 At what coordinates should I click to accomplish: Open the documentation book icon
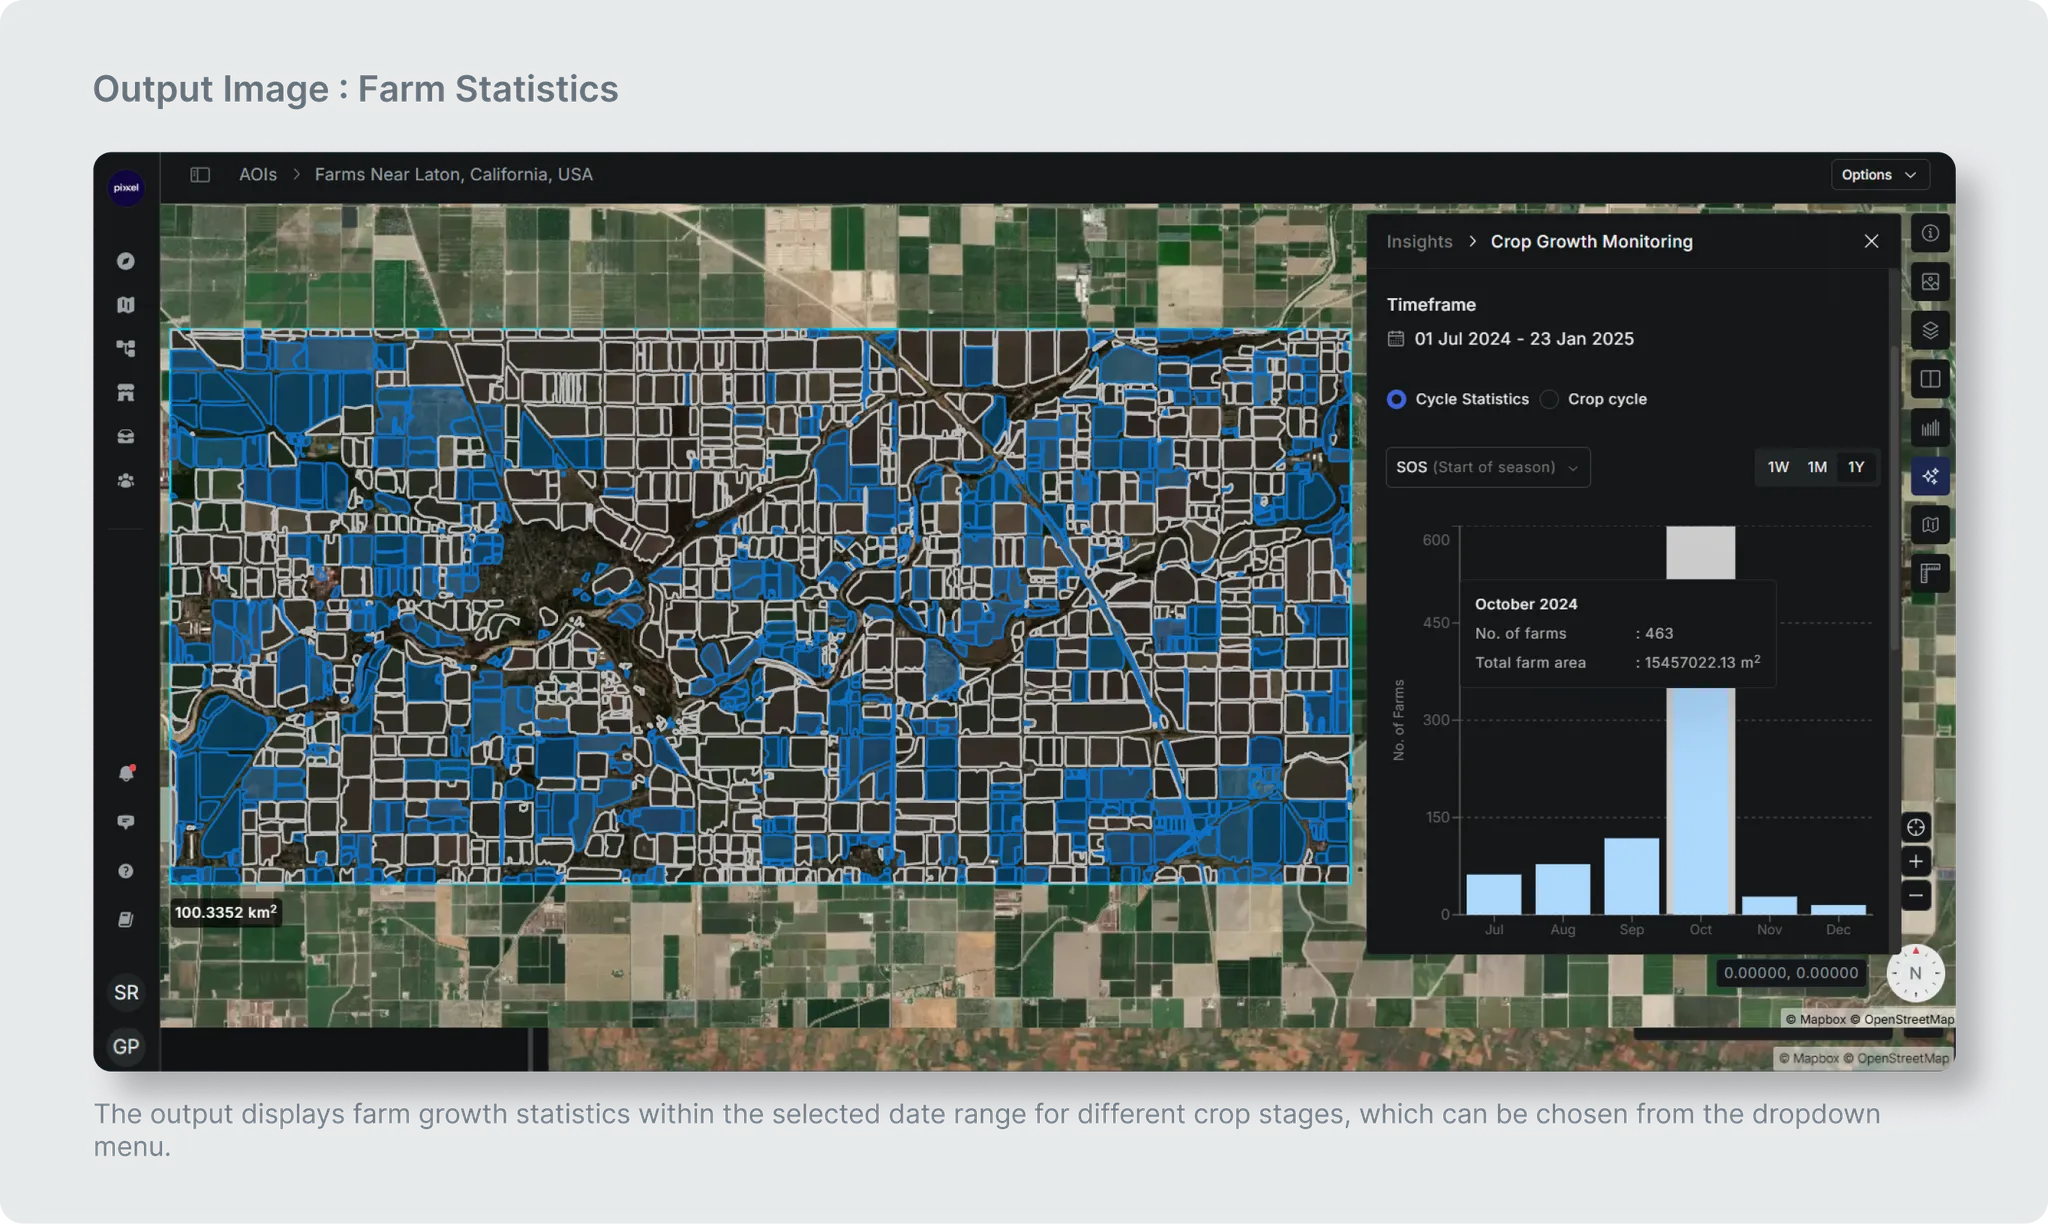point(126,919)
